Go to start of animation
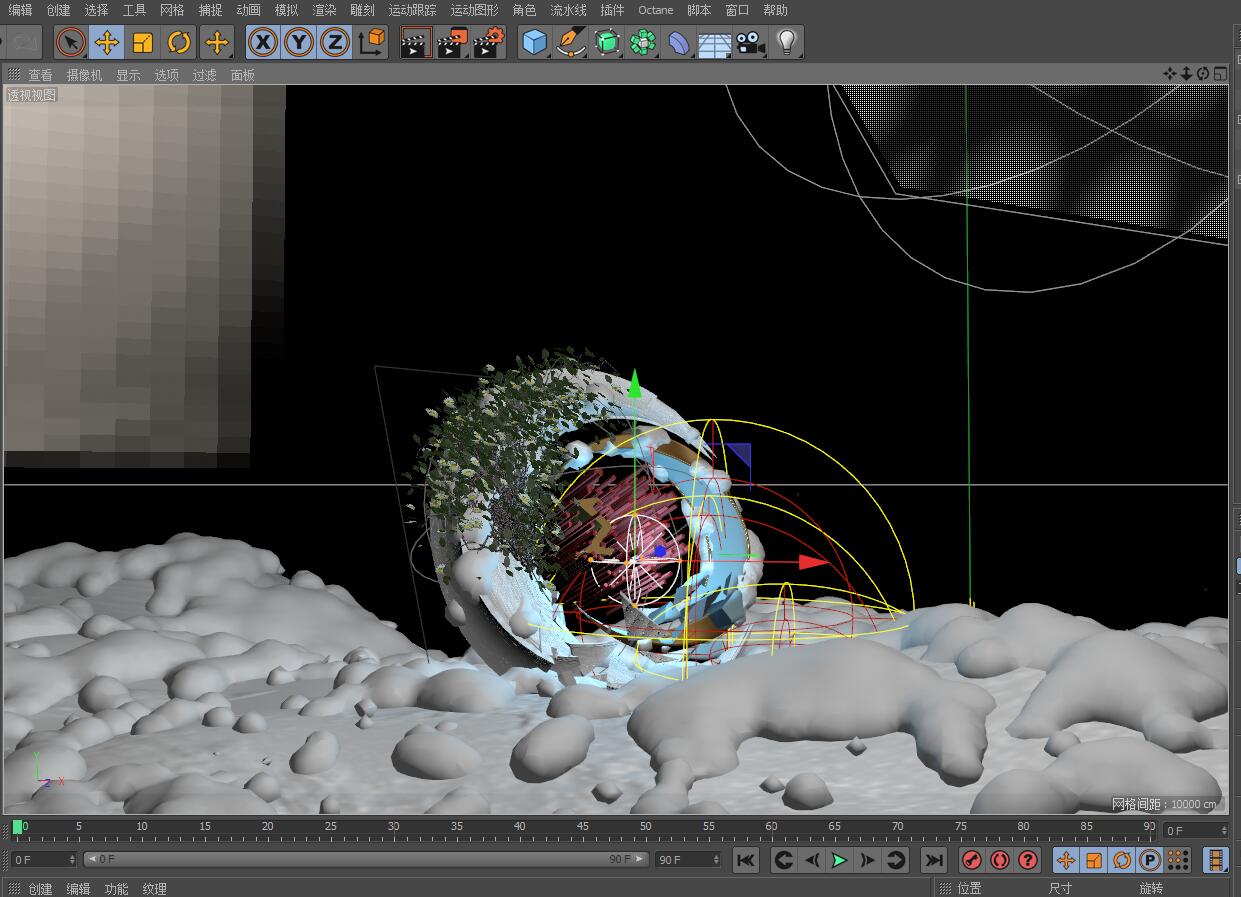The image size is (1241, 897). click(746, 860)
